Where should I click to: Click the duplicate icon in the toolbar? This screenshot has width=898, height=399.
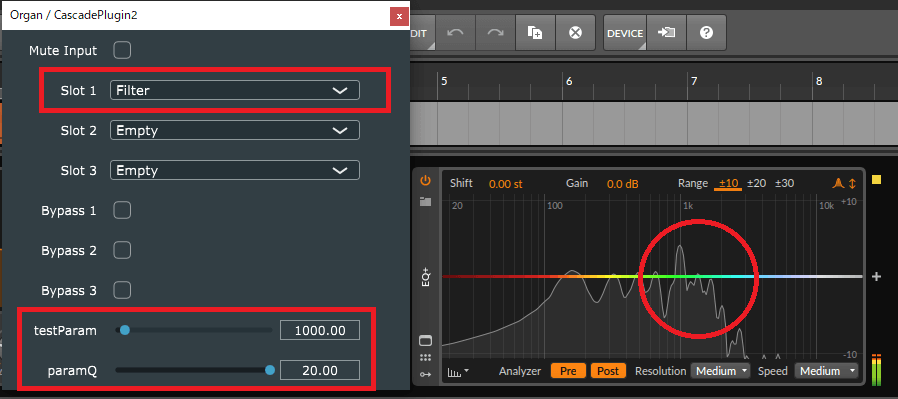[x=535, y=33]
